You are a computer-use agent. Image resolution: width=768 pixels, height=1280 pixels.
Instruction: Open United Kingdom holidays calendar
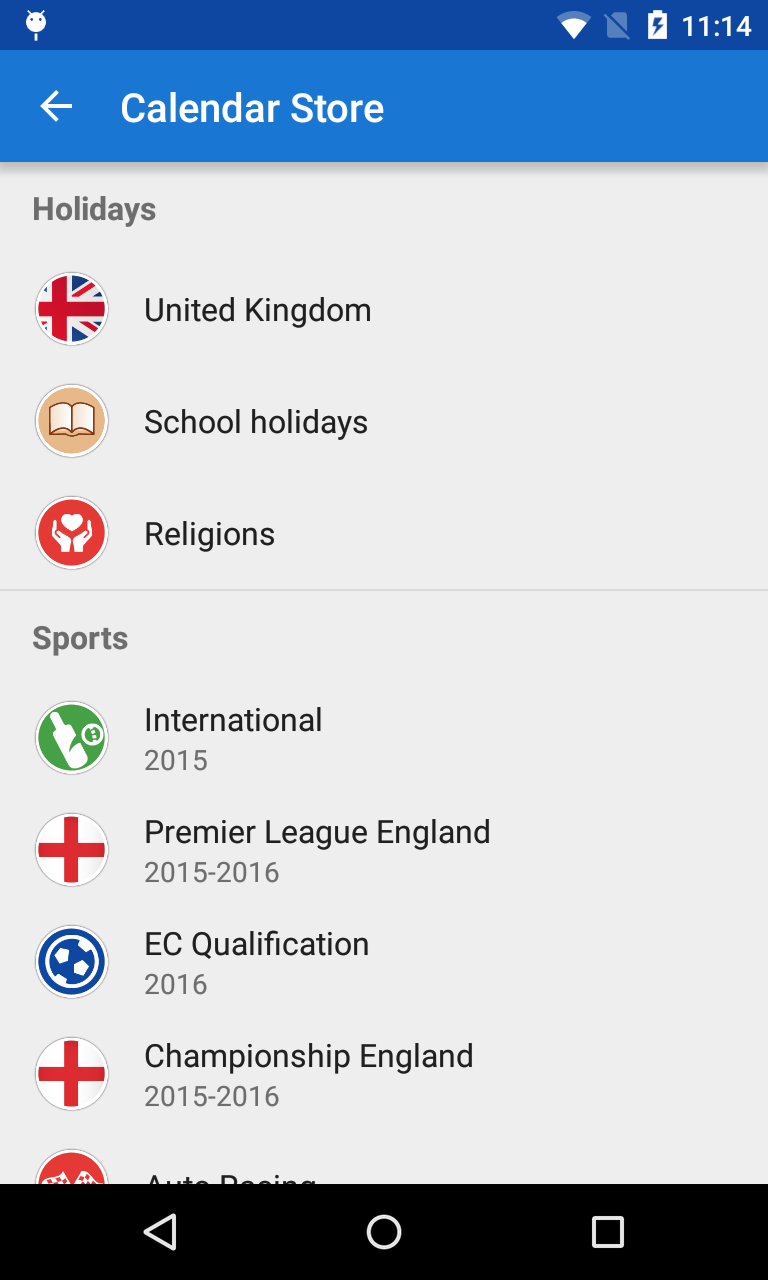coord(258,310)
